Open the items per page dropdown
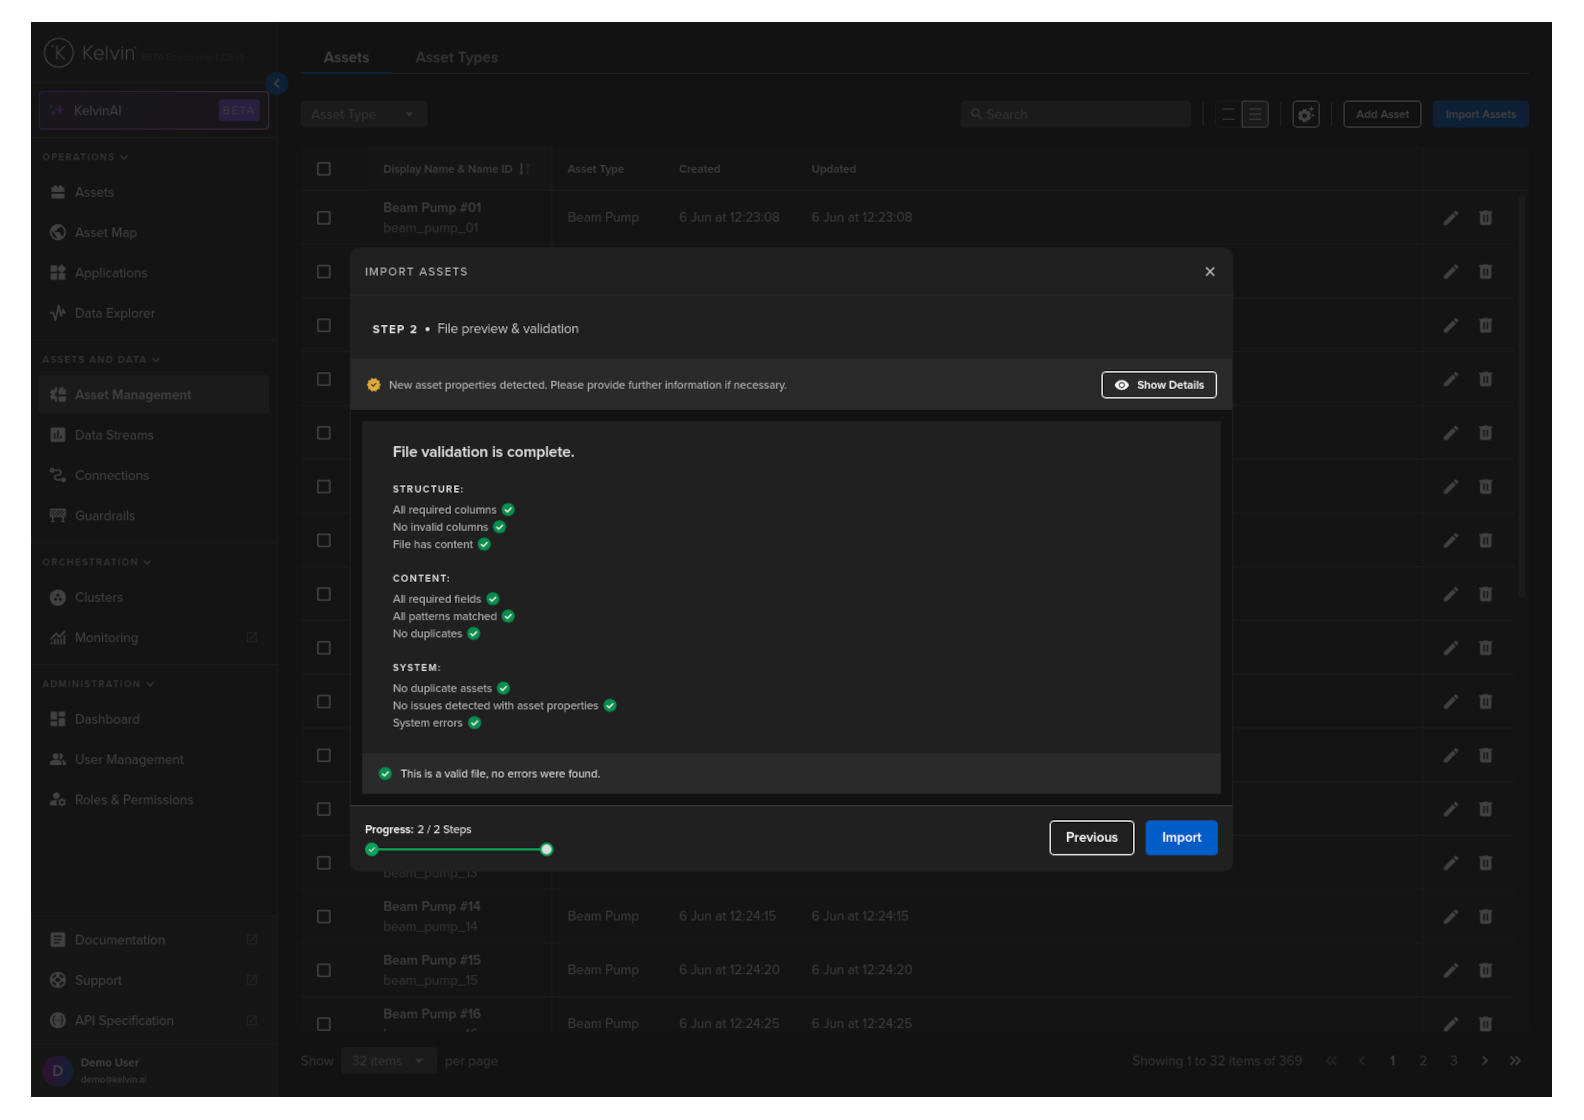The height and width of the screenshot is (1120, 1584). tap(387, 1061)
